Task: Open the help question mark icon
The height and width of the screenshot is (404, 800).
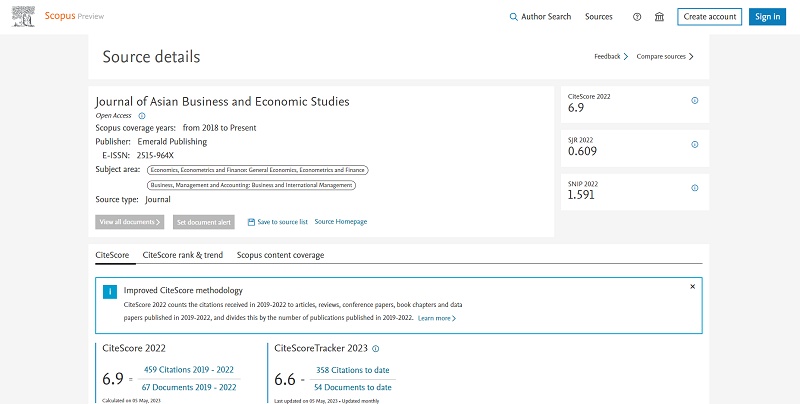Action: click(x=637, y=17)
